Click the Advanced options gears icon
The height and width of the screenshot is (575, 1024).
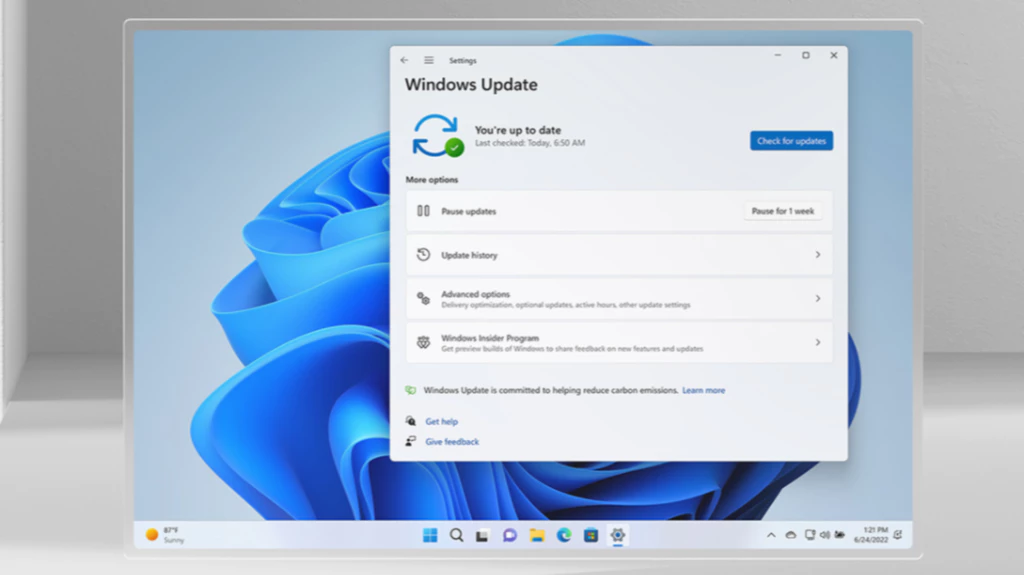pyautogui.click(x=423, y=299)
